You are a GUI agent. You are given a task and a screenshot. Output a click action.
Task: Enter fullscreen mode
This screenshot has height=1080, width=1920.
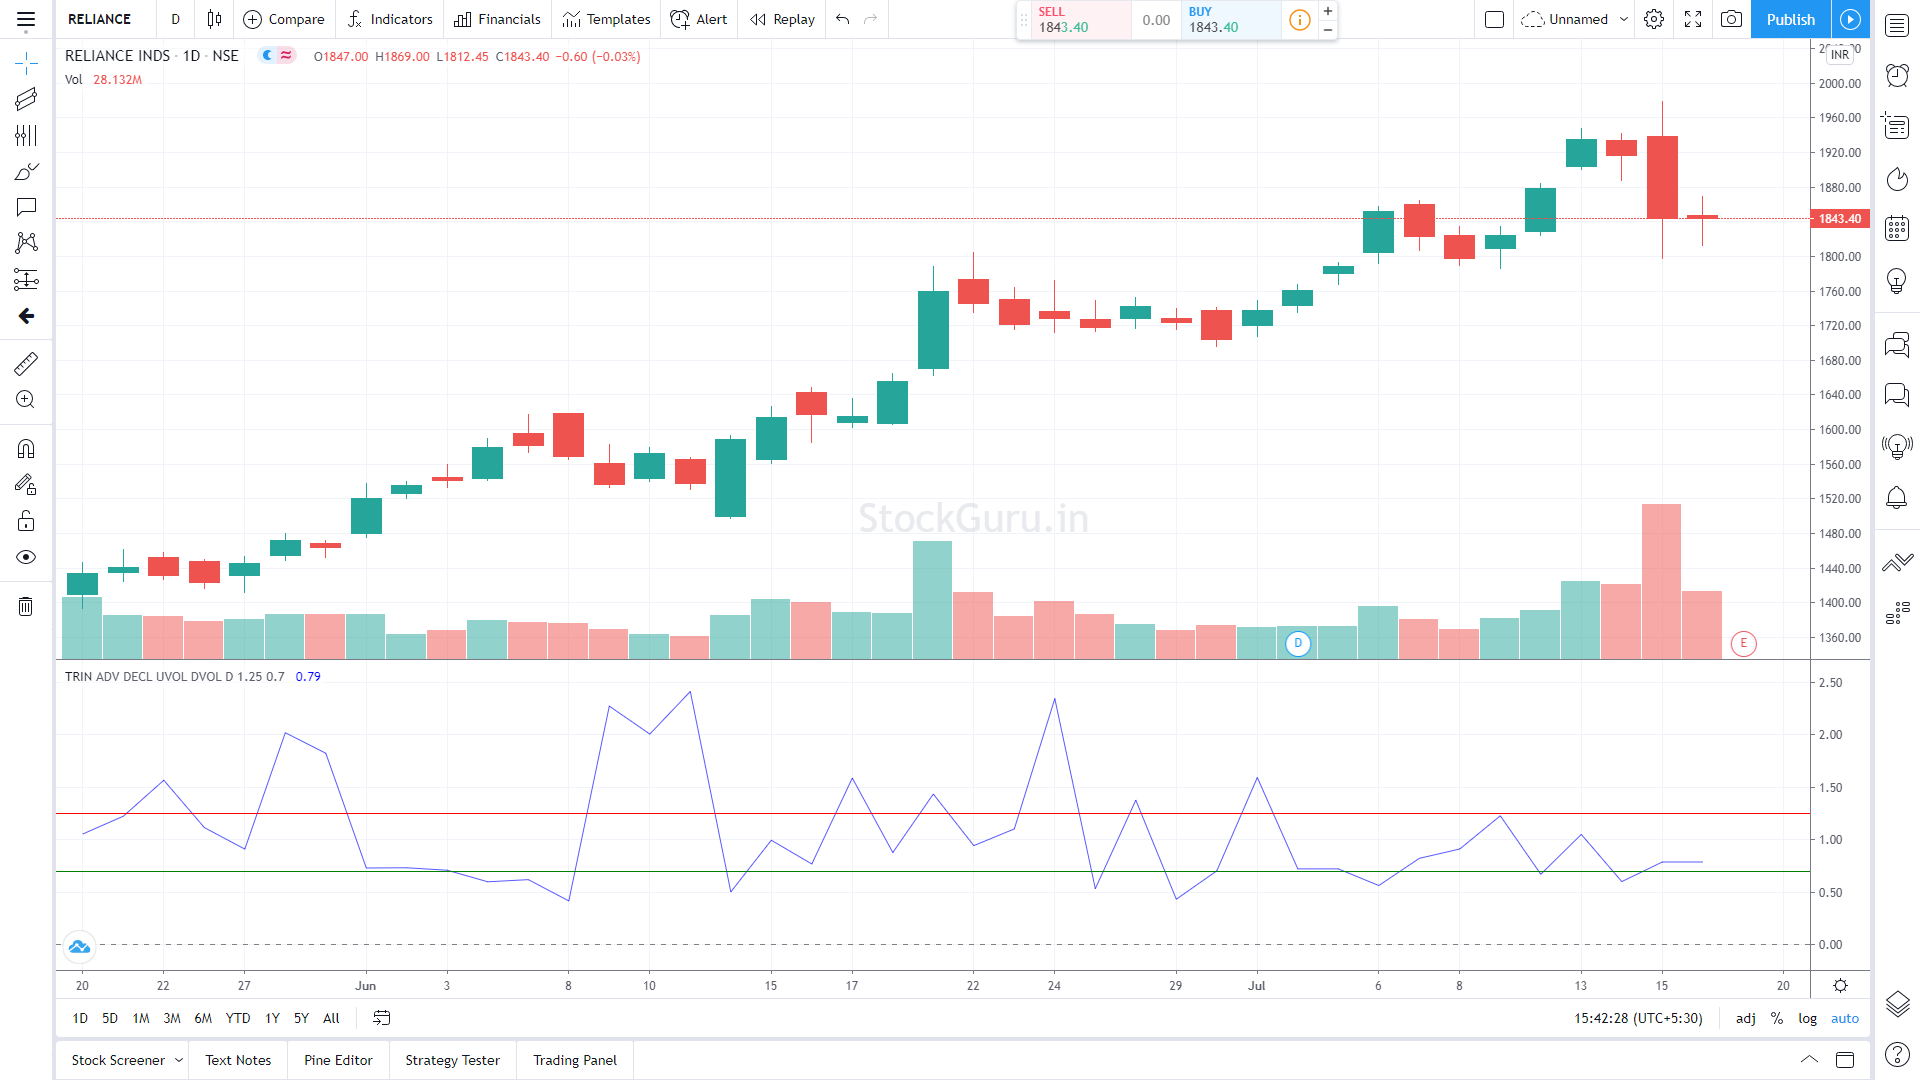1693,19
